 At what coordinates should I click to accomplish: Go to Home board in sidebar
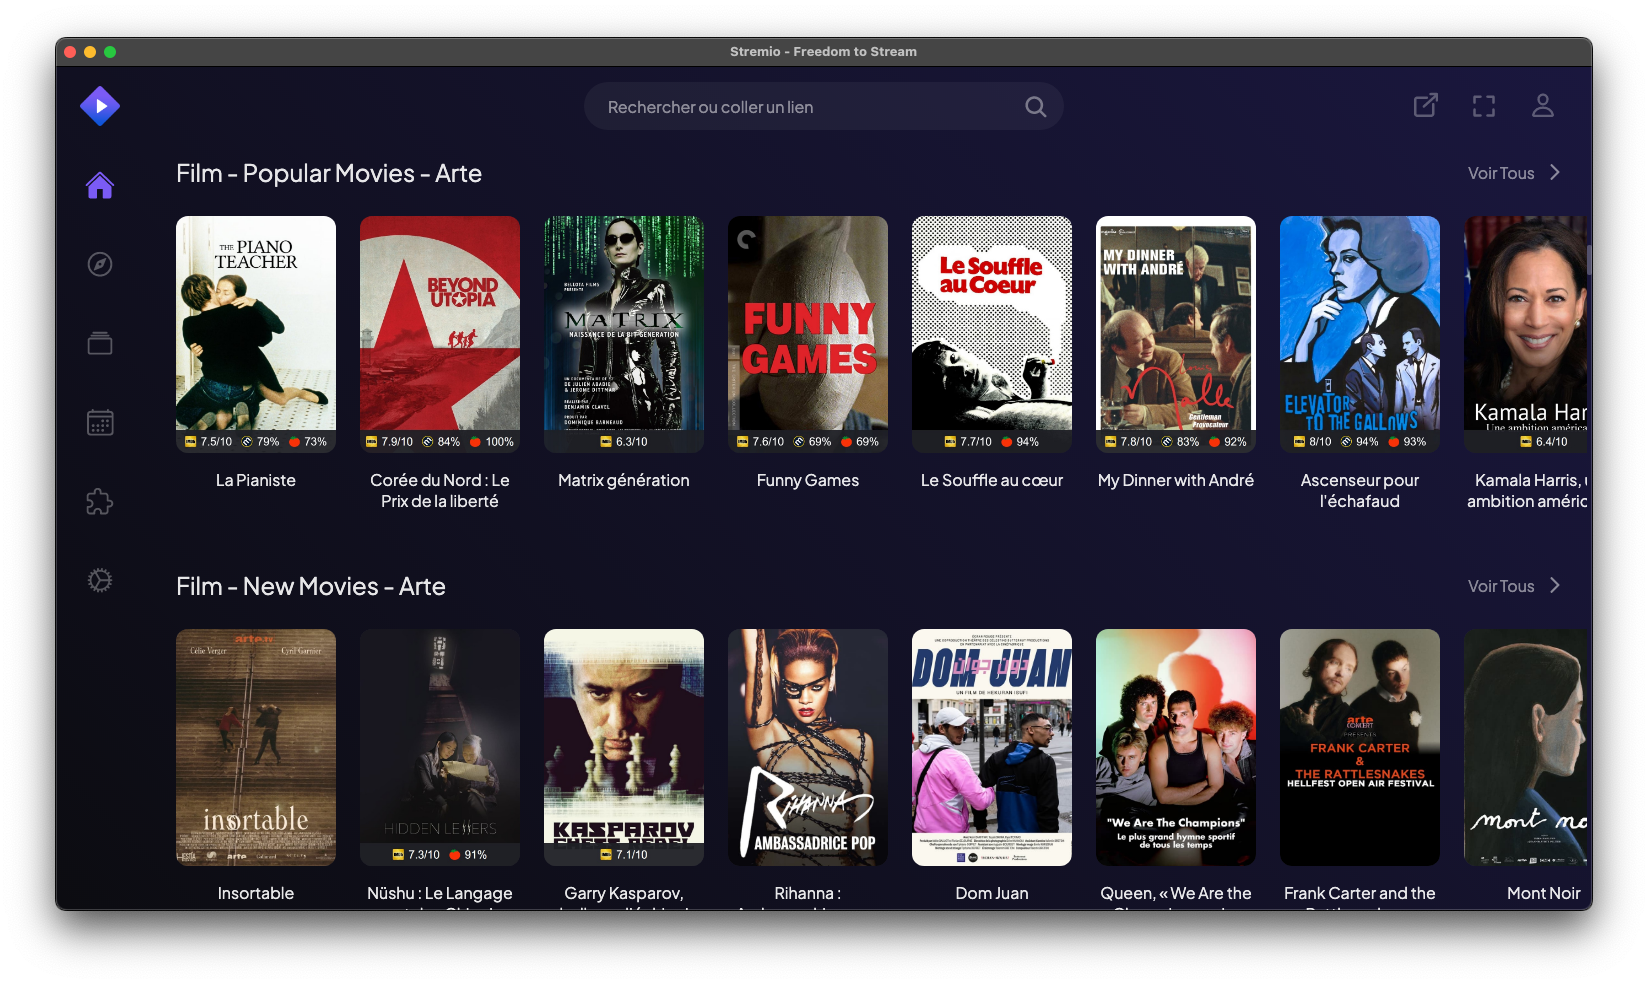pos(100,185)
